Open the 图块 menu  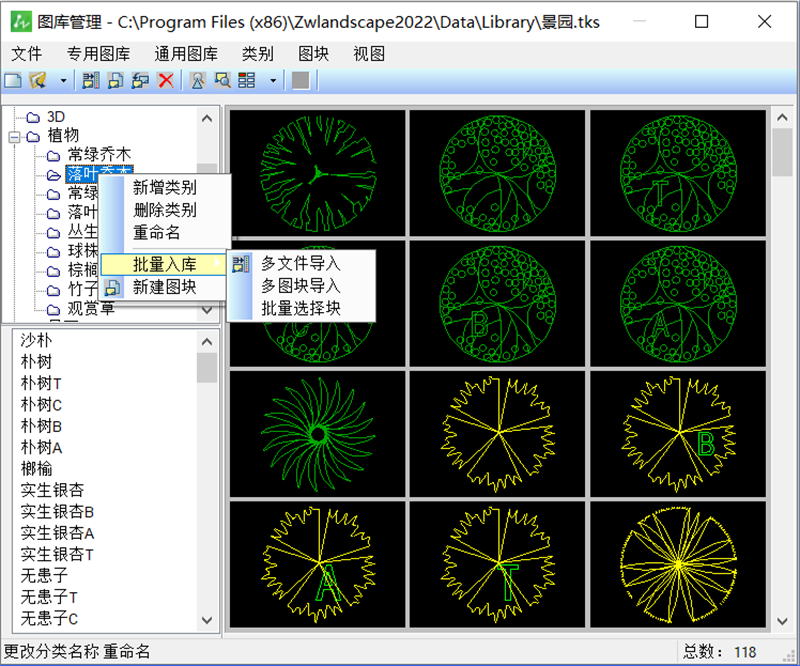point(314,54)
